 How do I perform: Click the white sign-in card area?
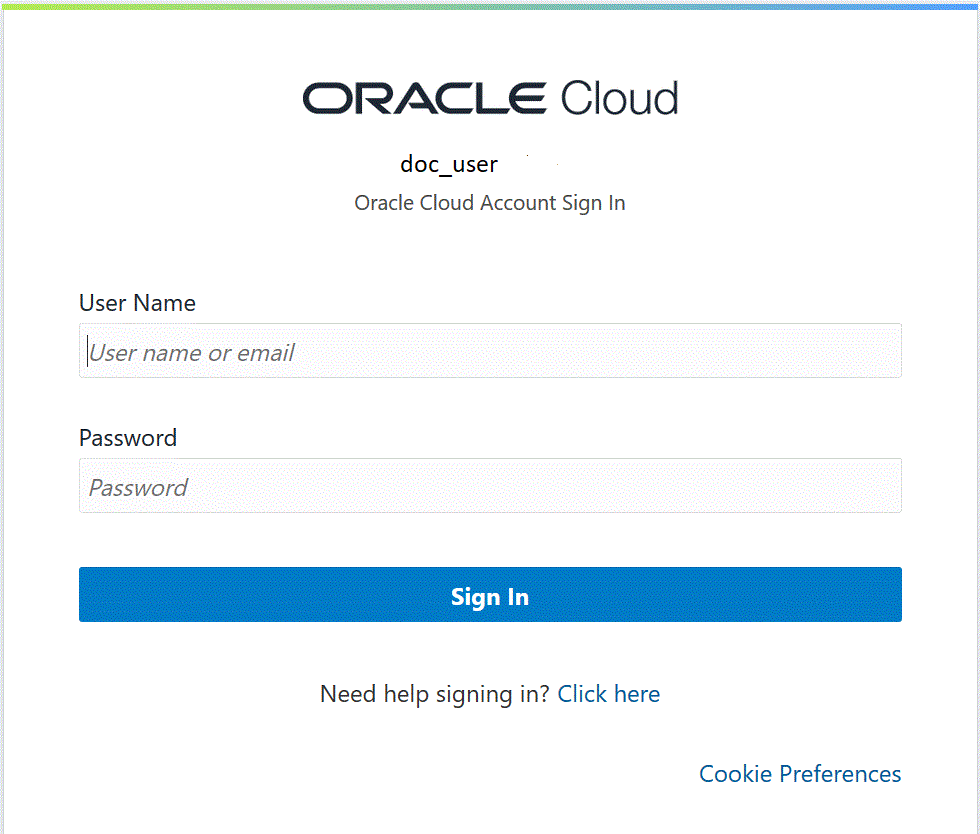click(490, 250)
